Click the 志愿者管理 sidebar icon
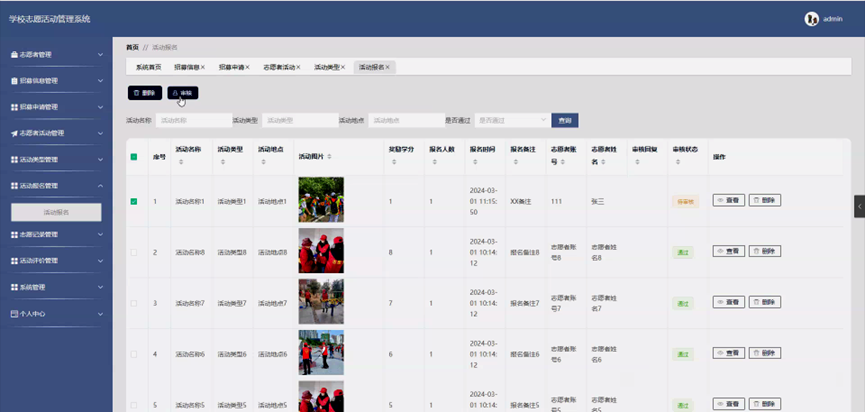Viewport: 865px width, 412px height. pyautogui.click(x=14, y=55)
